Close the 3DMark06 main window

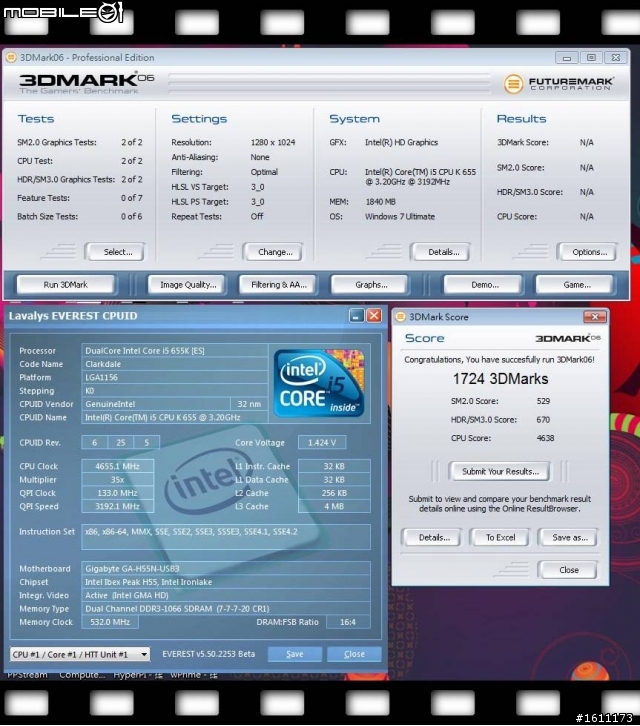[x=616, y=58]
